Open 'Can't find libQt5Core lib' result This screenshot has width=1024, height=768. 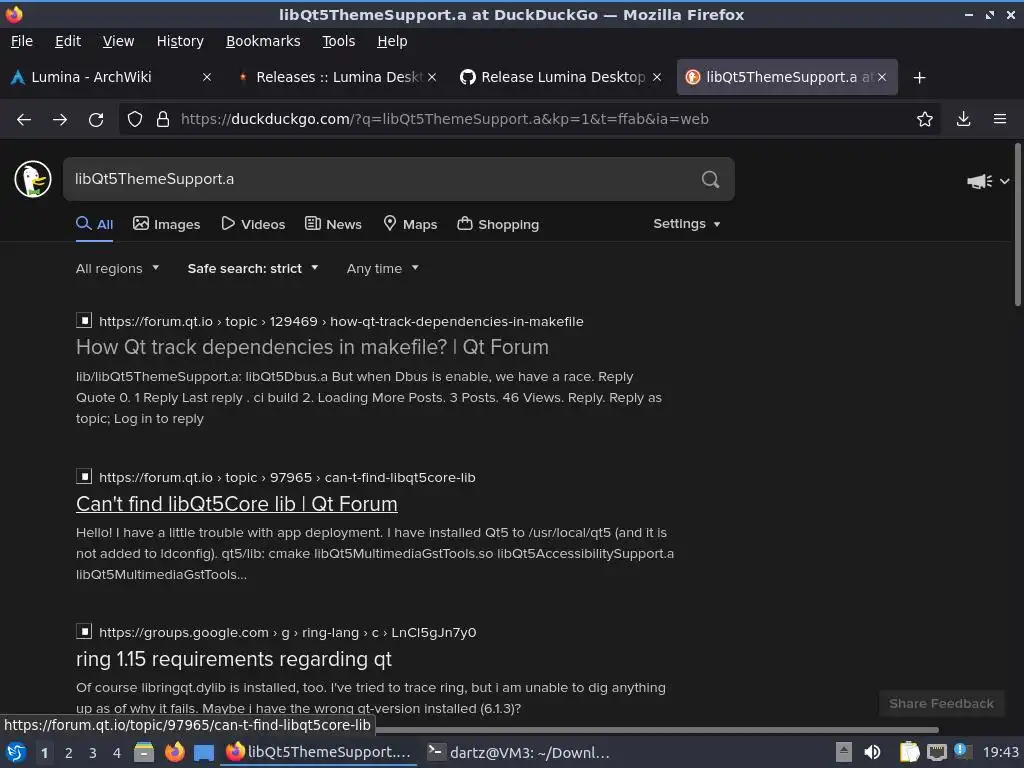point(236,504)
